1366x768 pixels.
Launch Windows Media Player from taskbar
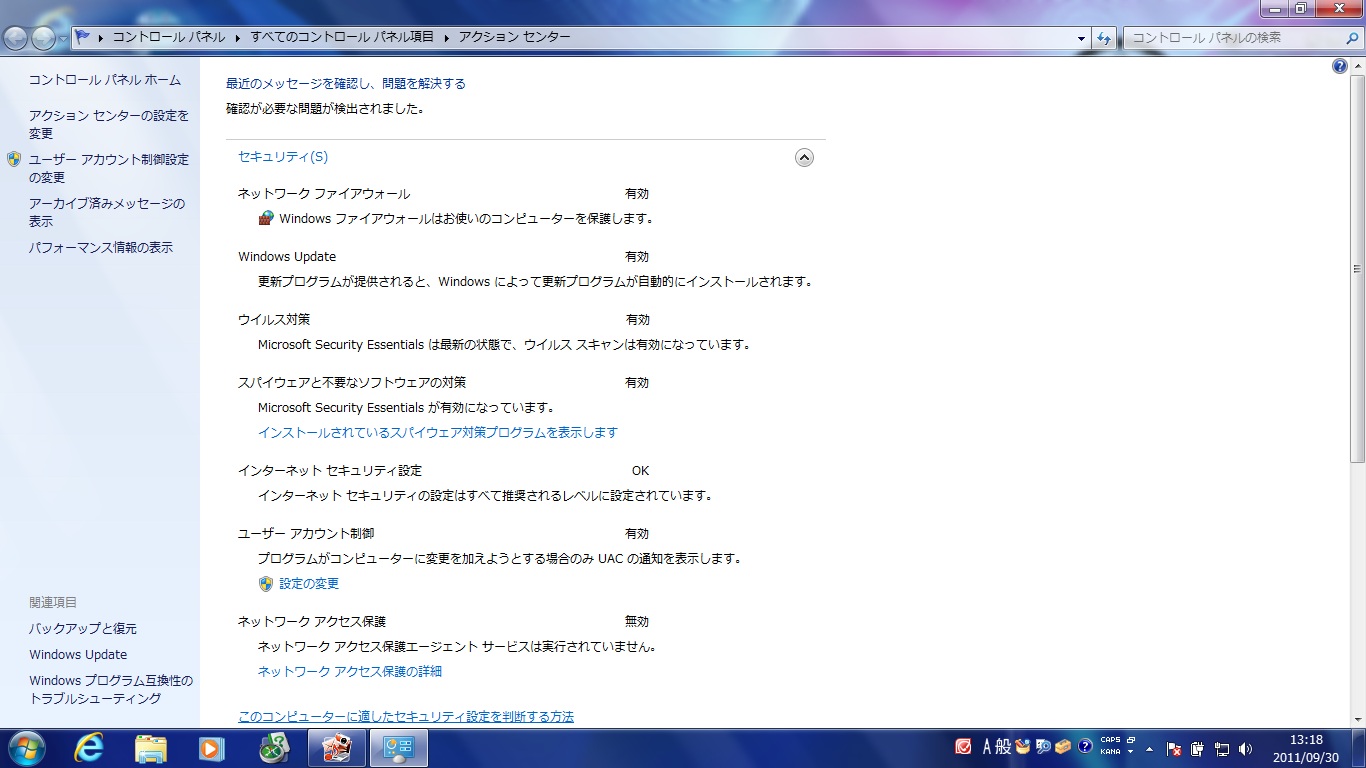click(211, 748)
